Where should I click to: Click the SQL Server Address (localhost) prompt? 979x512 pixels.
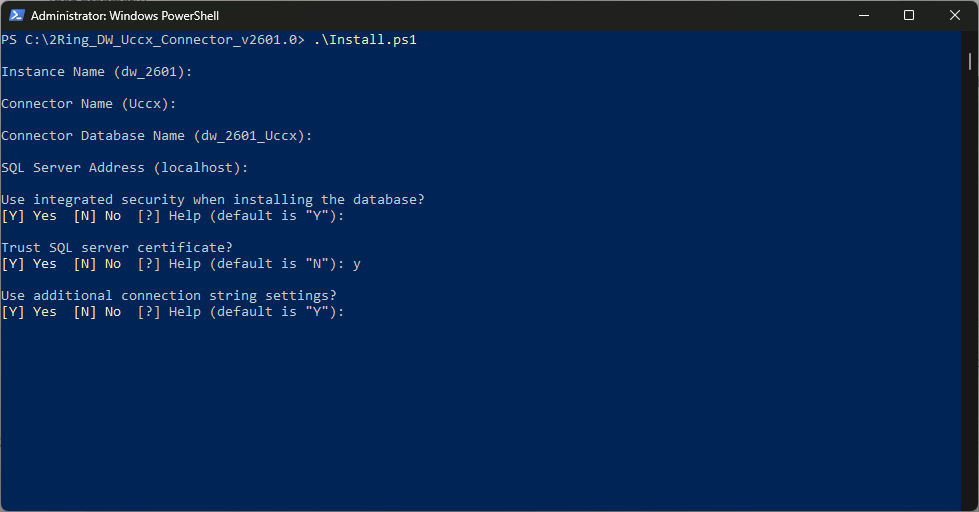pyautogui.click(x=125, y=168)
